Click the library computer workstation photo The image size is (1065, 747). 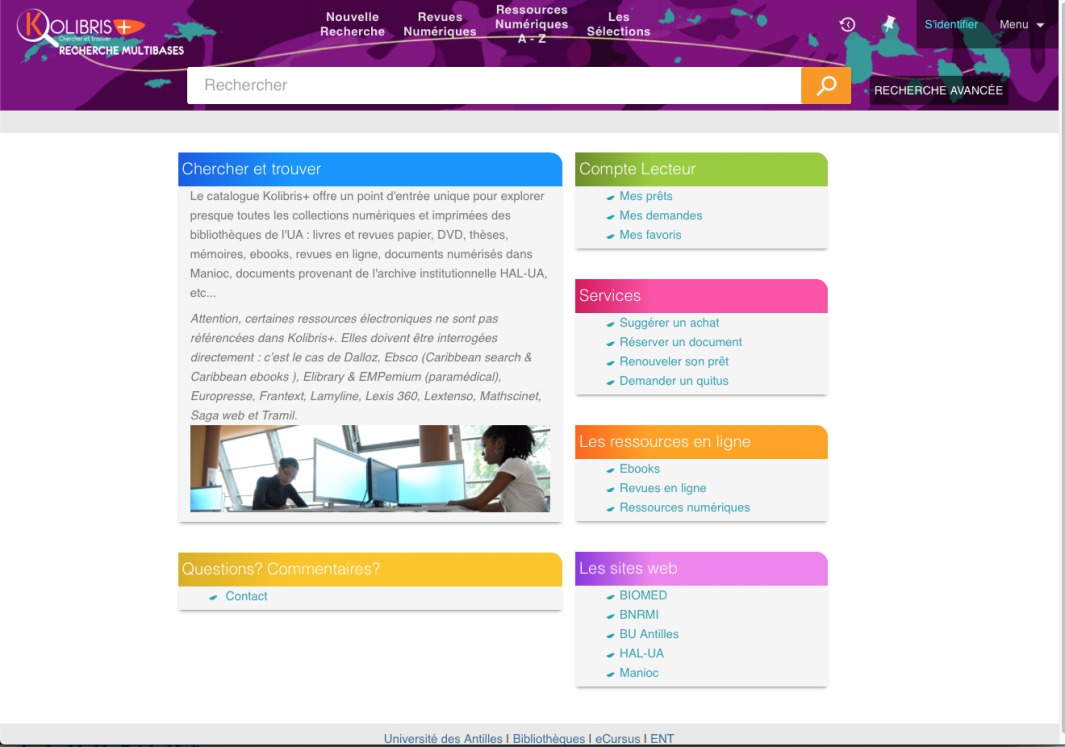point(370,469)
